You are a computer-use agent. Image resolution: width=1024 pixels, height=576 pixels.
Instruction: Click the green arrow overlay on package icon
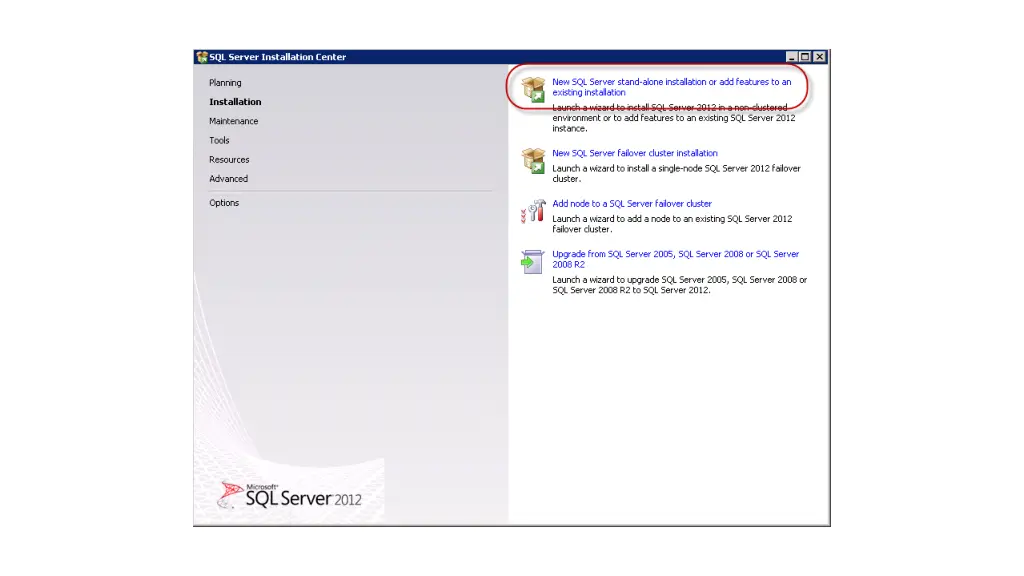coord(537,95)
